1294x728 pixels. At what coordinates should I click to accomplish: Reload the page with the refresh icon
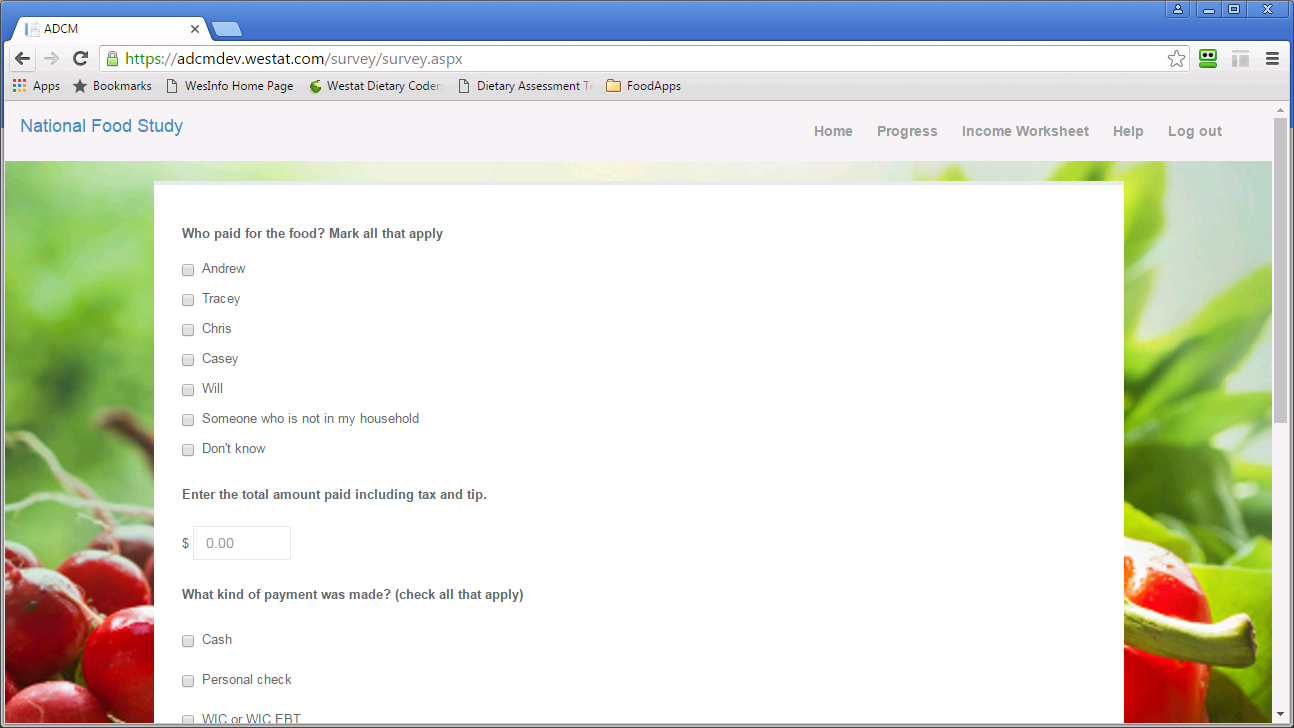[x=81, y=59]
